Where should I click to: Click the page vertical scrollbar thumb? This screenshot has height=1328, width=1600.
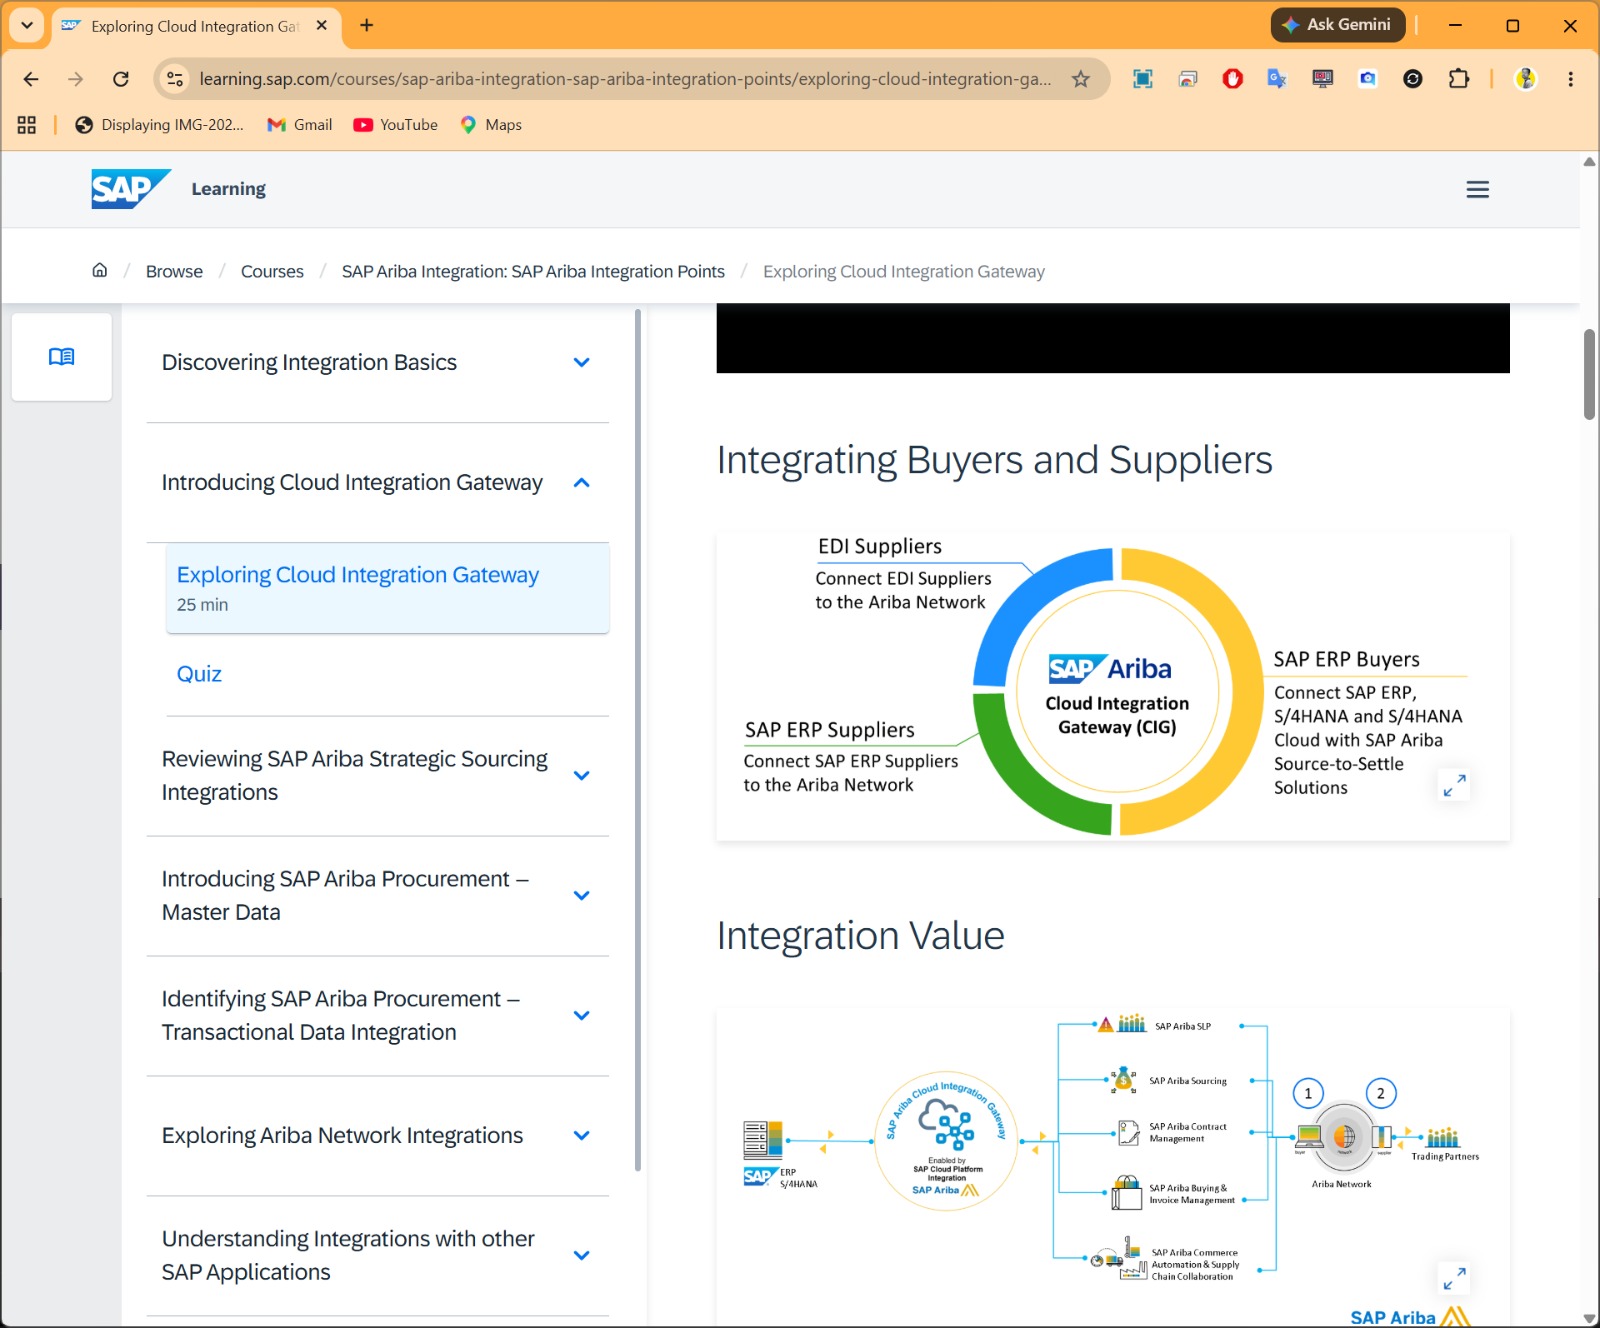pyautogui.click(x=1589, y=374)
